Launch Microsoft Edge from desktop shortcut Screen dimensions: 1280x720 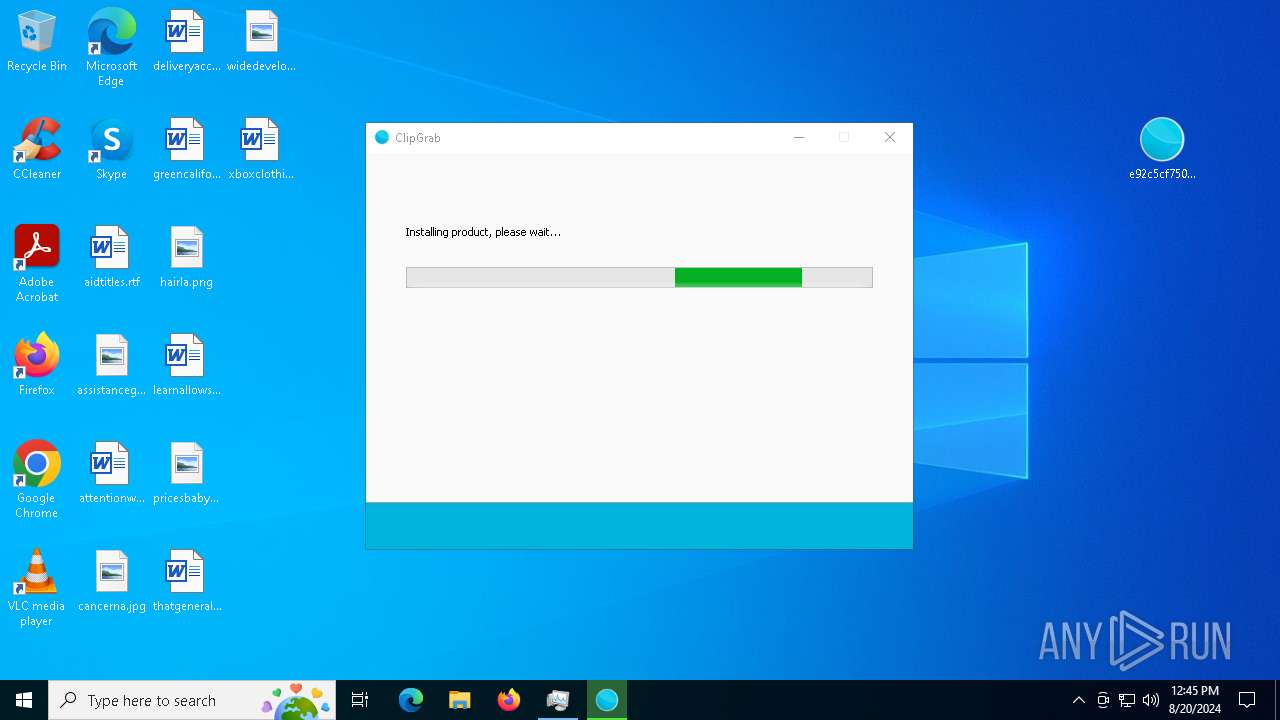pos(111,48)
